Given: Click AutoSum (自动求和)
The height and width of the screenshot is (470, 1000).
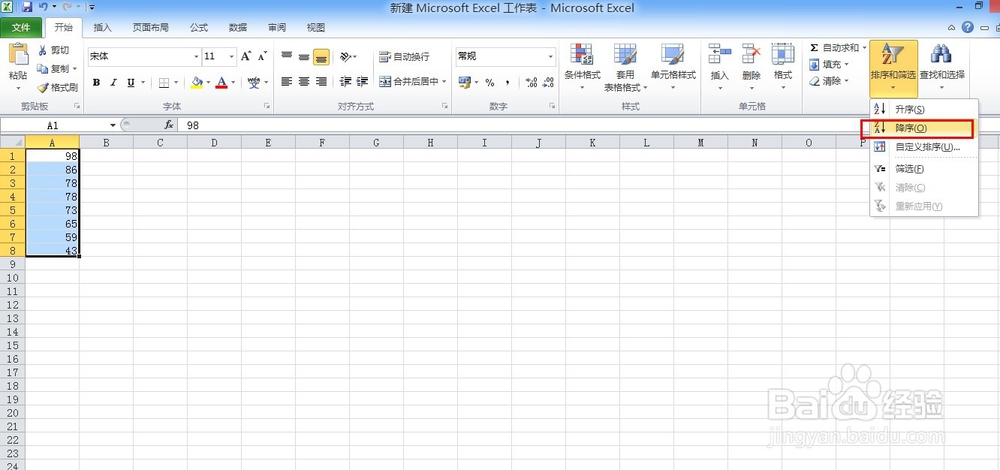Looking at the screenshot, I should pyautogui.click(x=835, y=48).
